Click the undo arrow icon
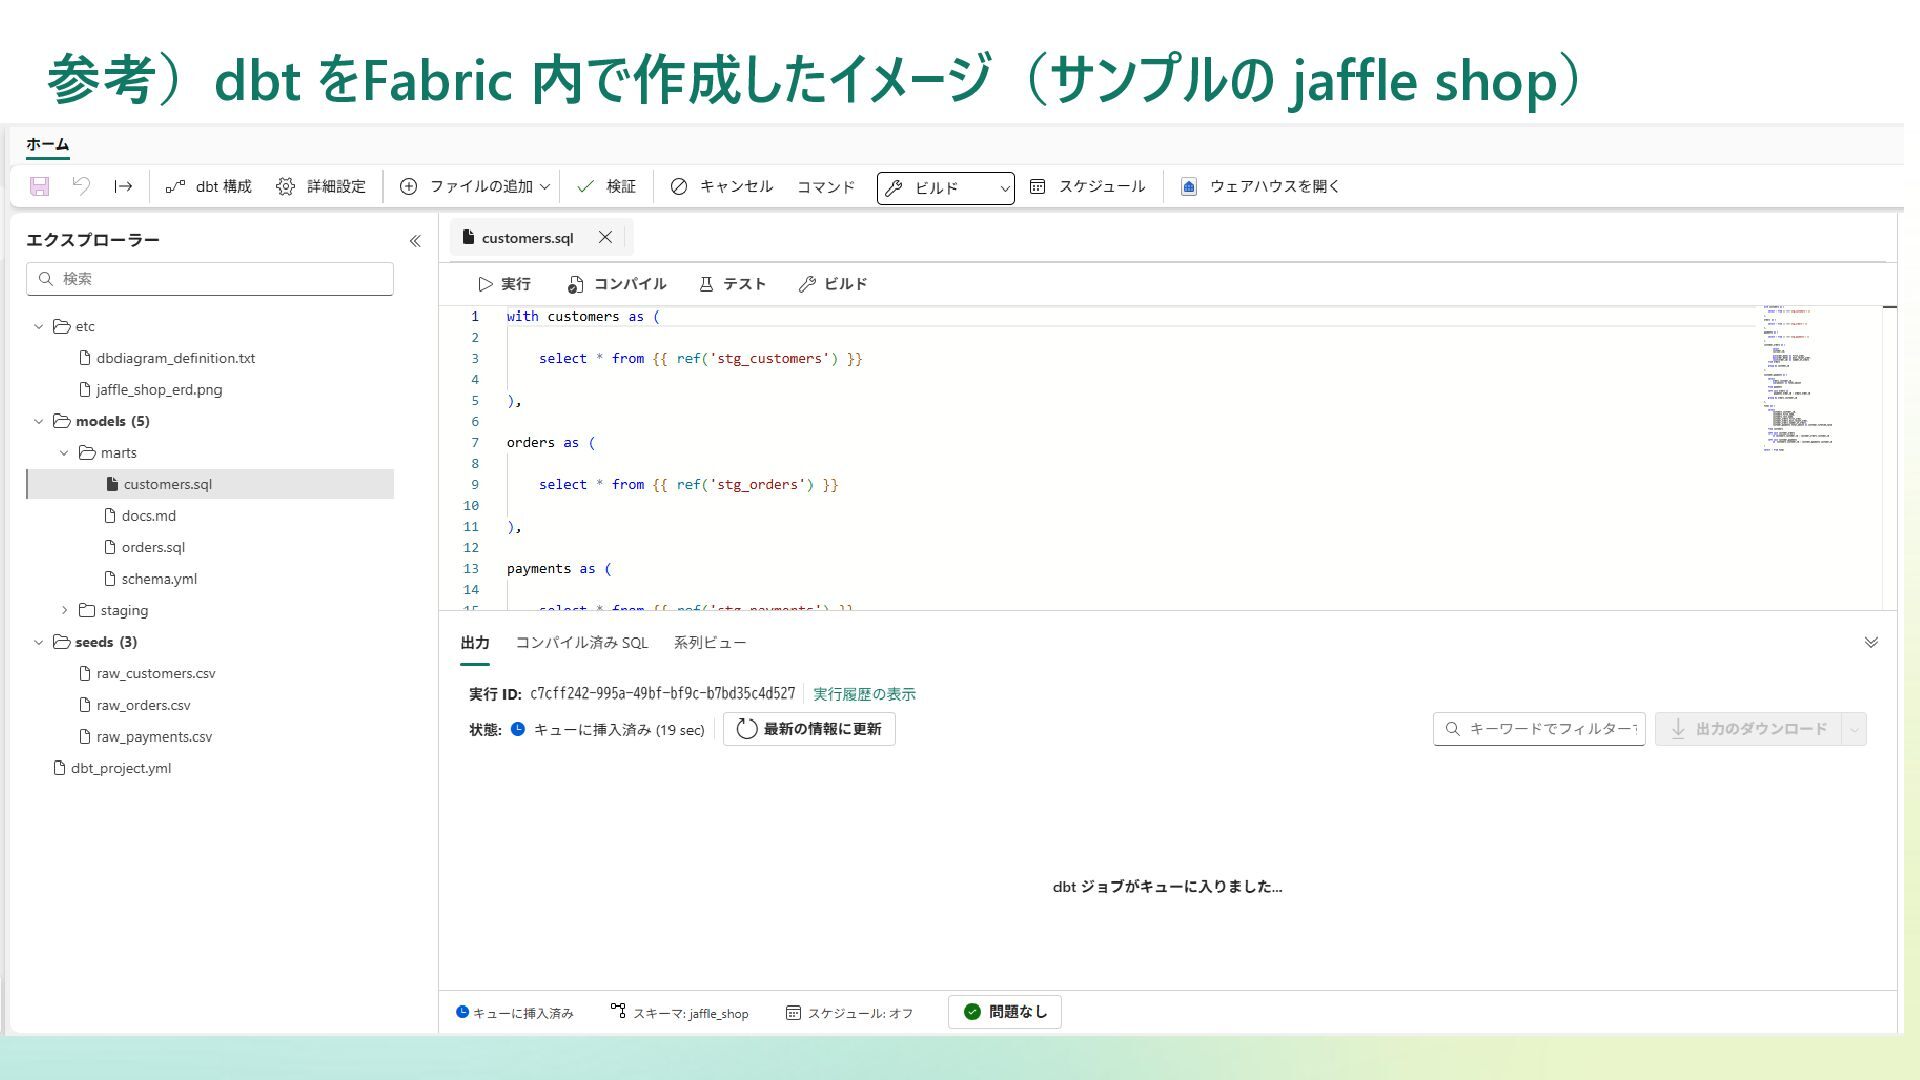This screenshot has width=1920, height=1080. 82,187
